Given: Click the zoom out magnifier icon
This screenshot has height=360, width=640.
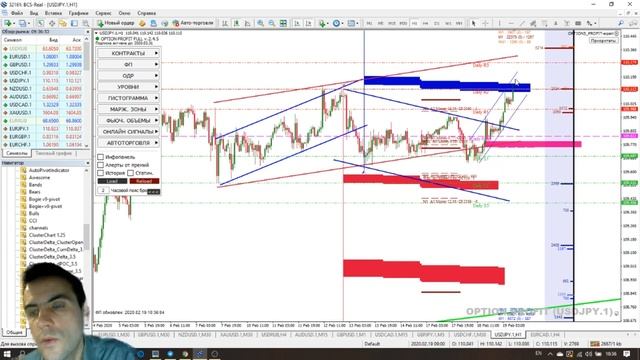Looking at the screenshot, I should coord(271,23).
